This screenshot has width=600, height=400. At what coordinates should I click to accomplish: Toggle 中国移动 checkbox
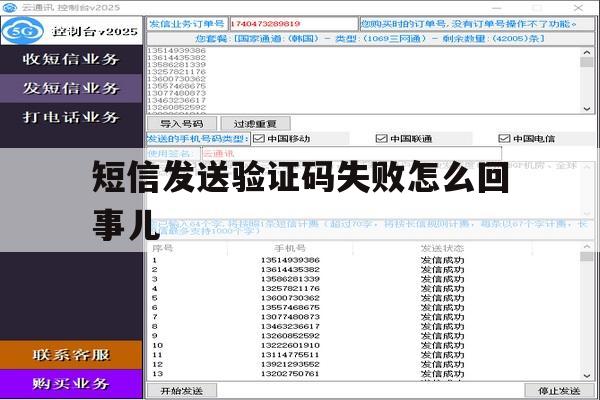pyautogui.click(x=259, y=139)
